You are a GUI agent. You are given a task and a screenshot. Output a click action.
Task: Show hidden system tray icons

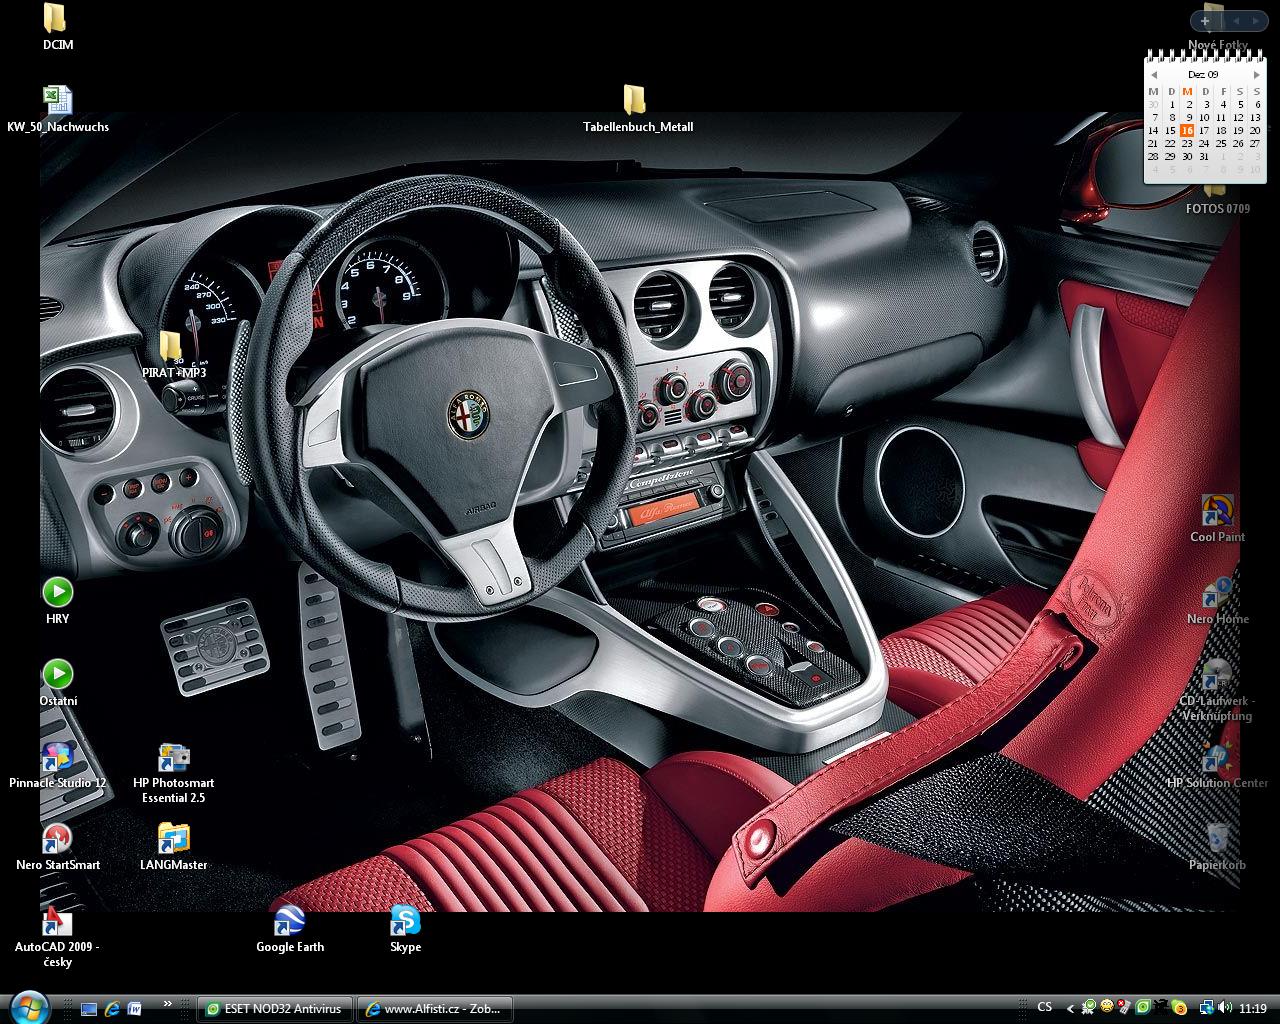[1071, 1008]
